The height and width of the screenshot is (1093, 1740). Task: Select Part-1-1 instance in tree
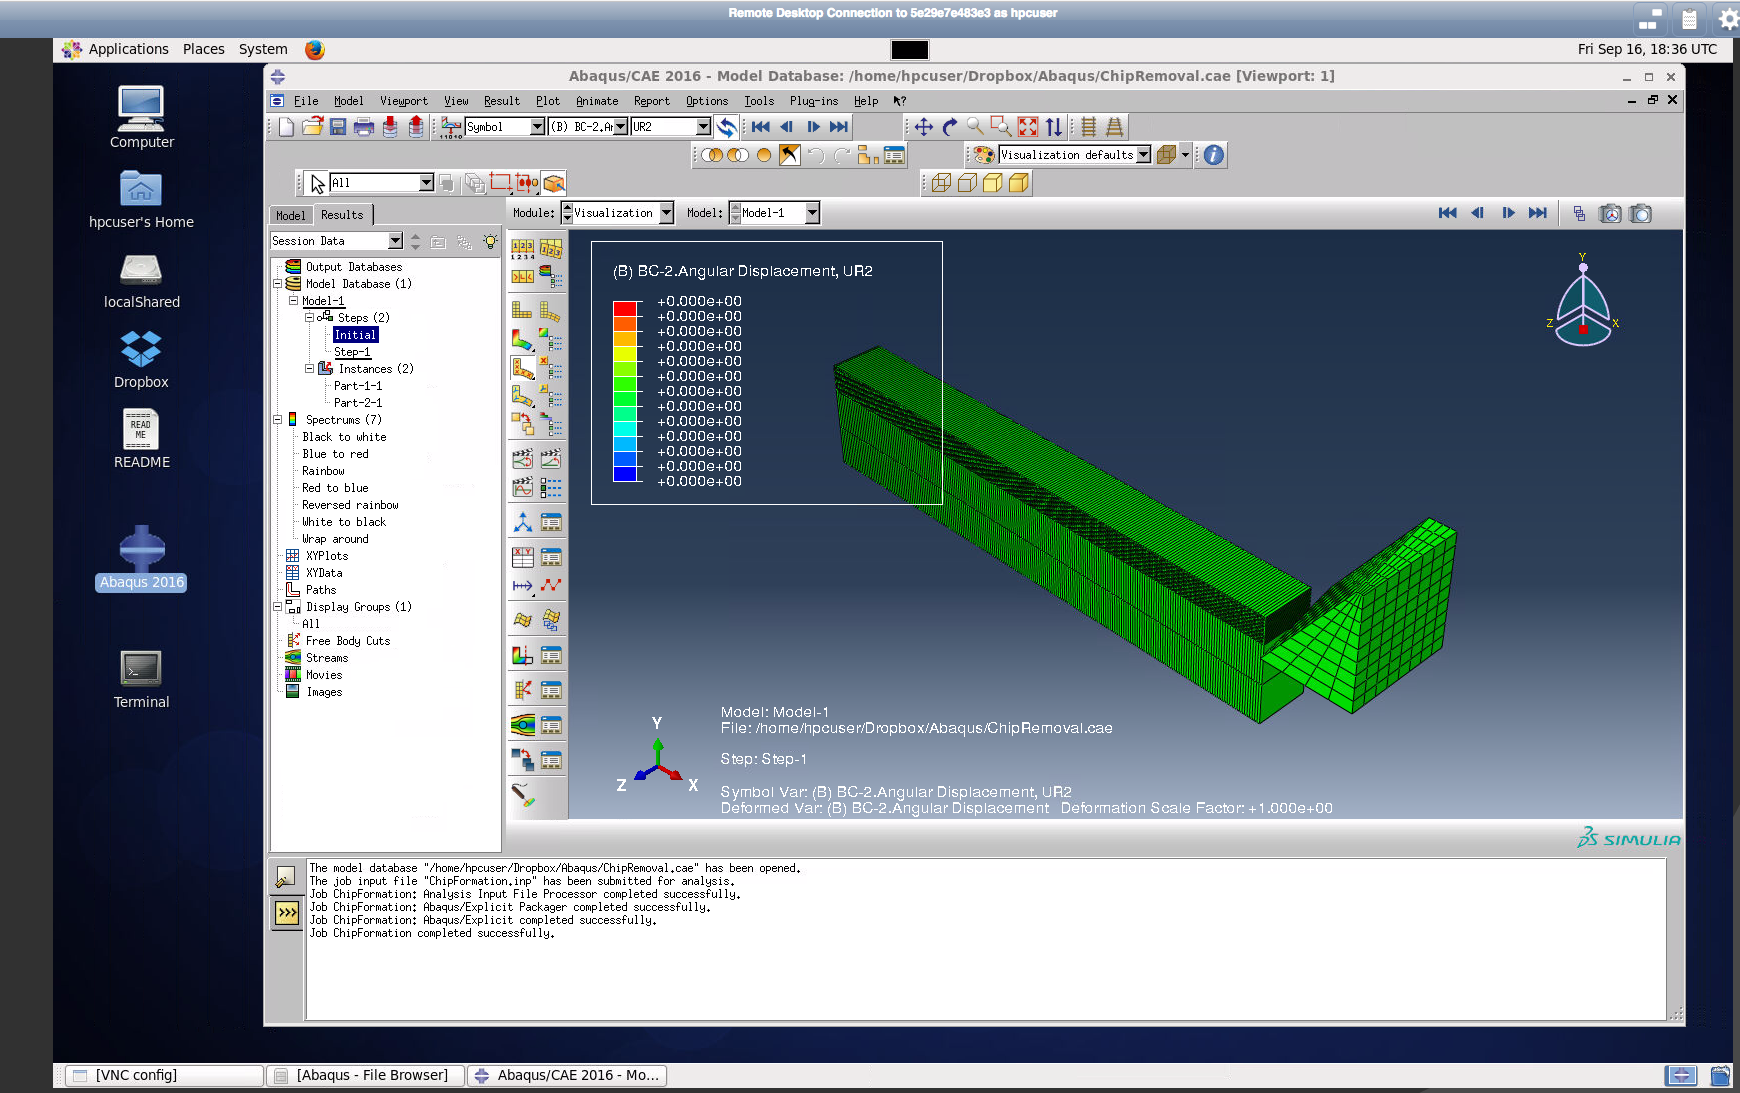tap(358, 386)
